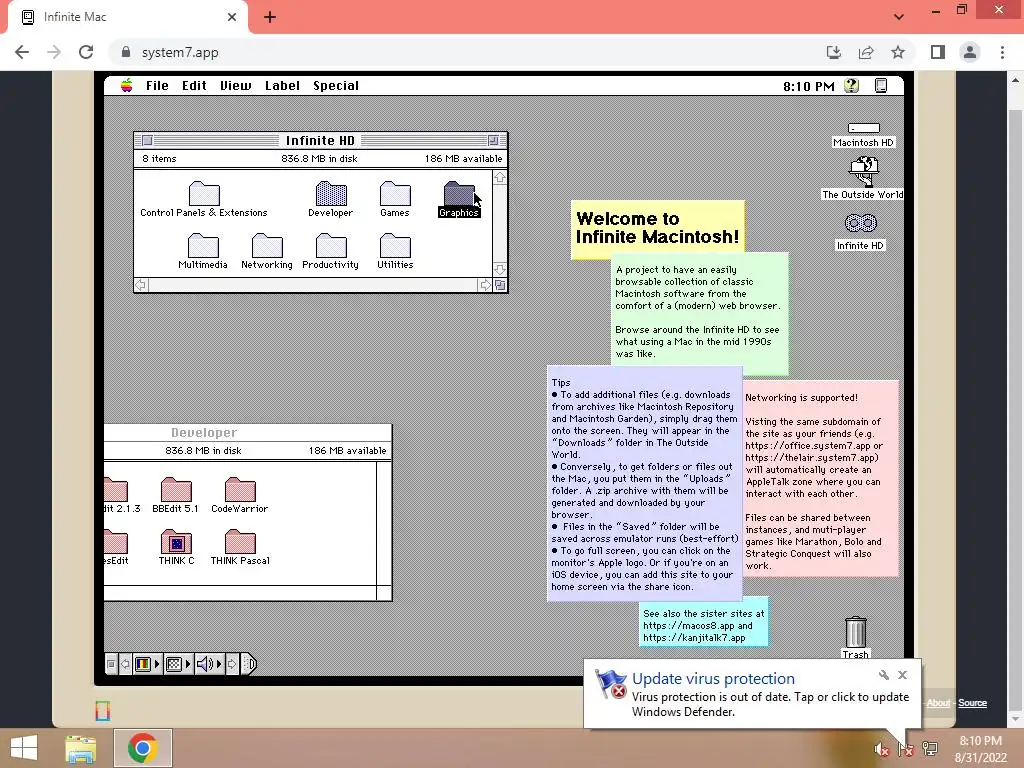Click scroll up arrow in Infinite HD window
The height and width of the screenshot is (768, 1024).
(x=500, y=178)
